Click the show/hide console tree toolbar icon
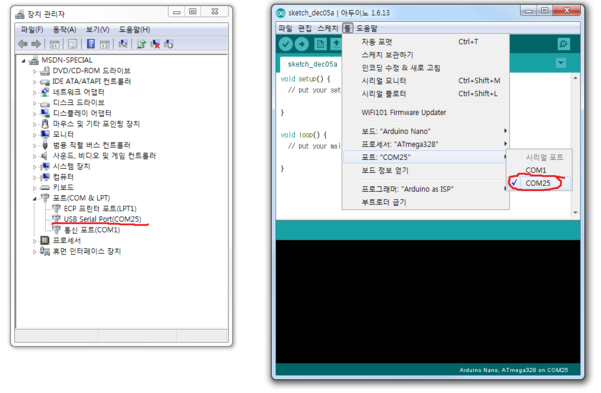Viewport: 601px width, 393px height. 54,44
